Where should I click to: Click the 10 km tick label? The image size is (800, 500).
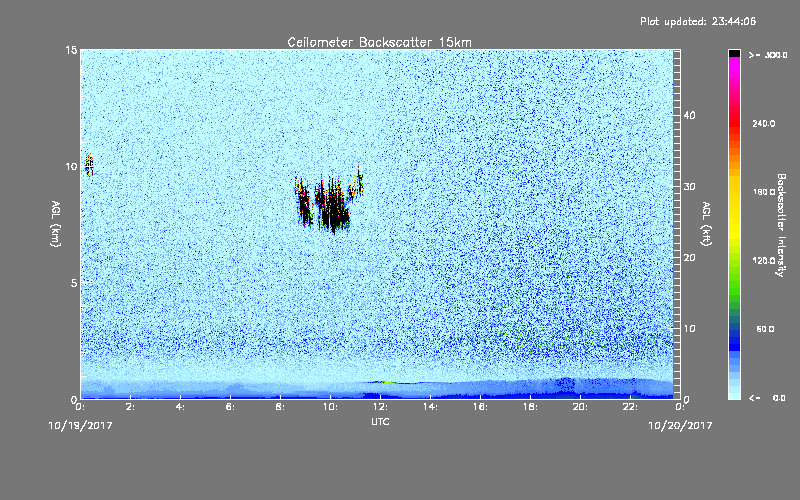[x=71, y=166]
